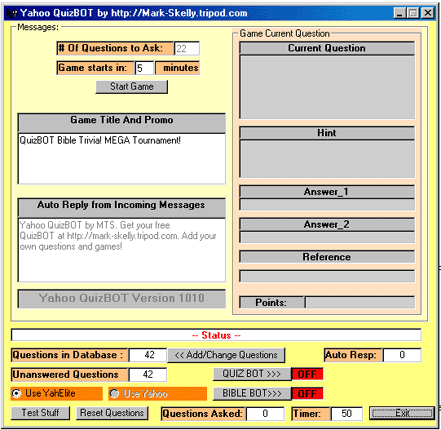Click the Timer value field showing 50
This screenshot has height=430, width=441.
(x=347, y=414)
